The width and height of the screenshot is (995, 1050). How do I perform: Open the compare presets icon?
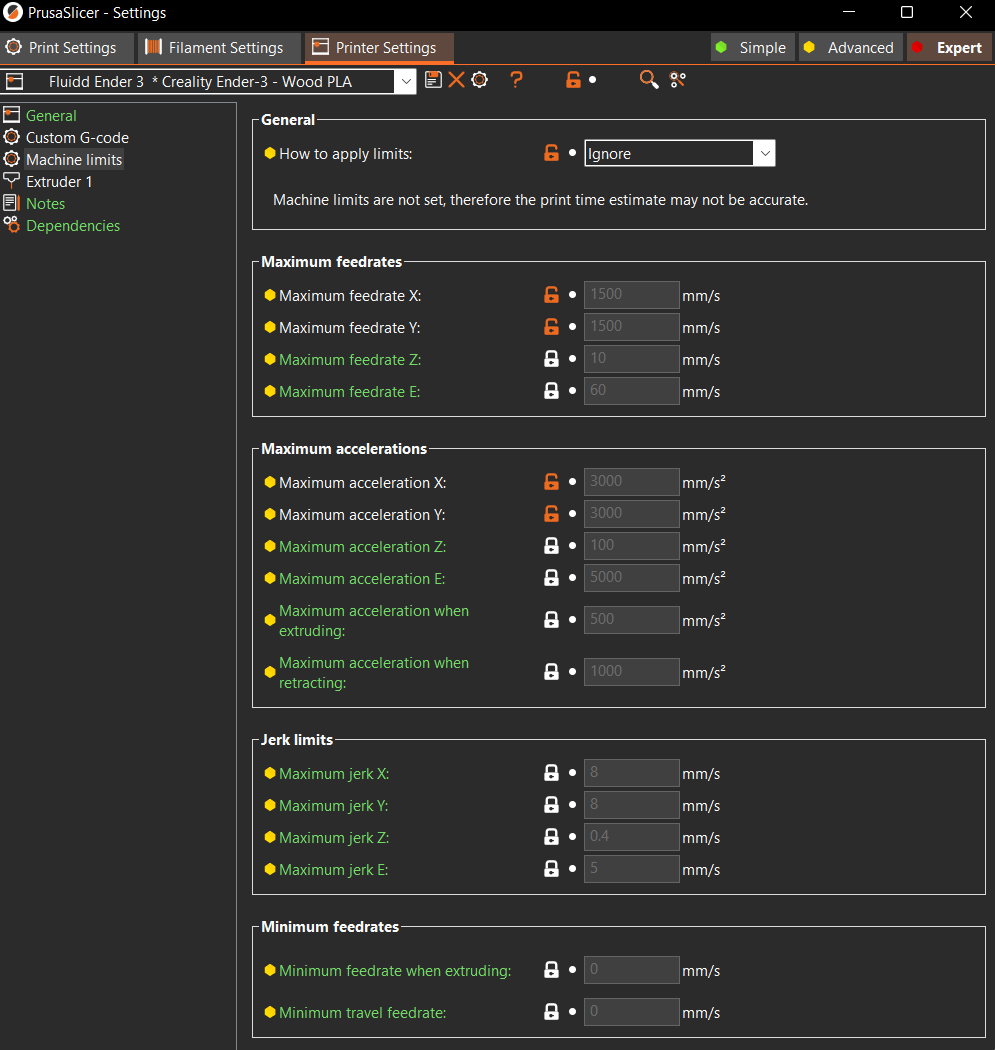pyautogui.click(x=678, y=80)
